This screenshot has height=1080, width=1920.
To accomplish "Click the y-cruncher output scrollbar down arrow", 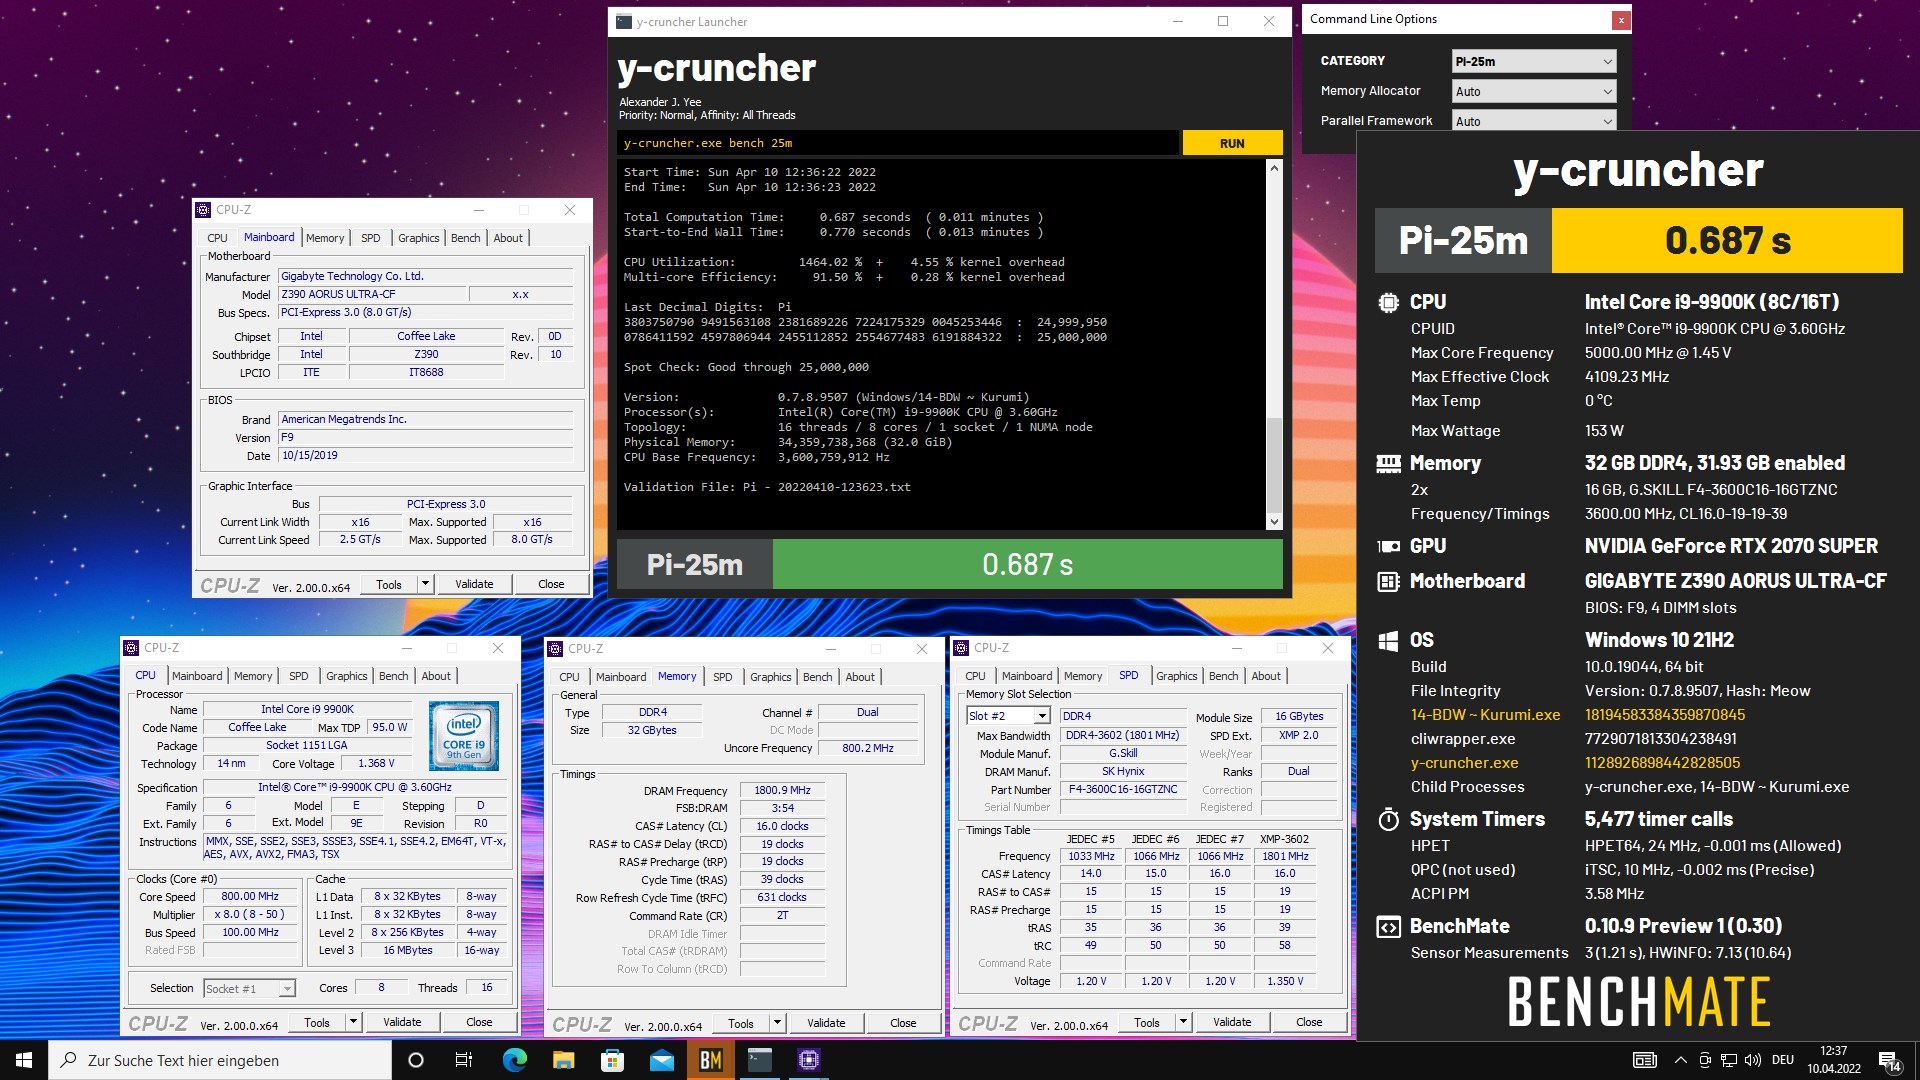I will (x=1274, y=521).
